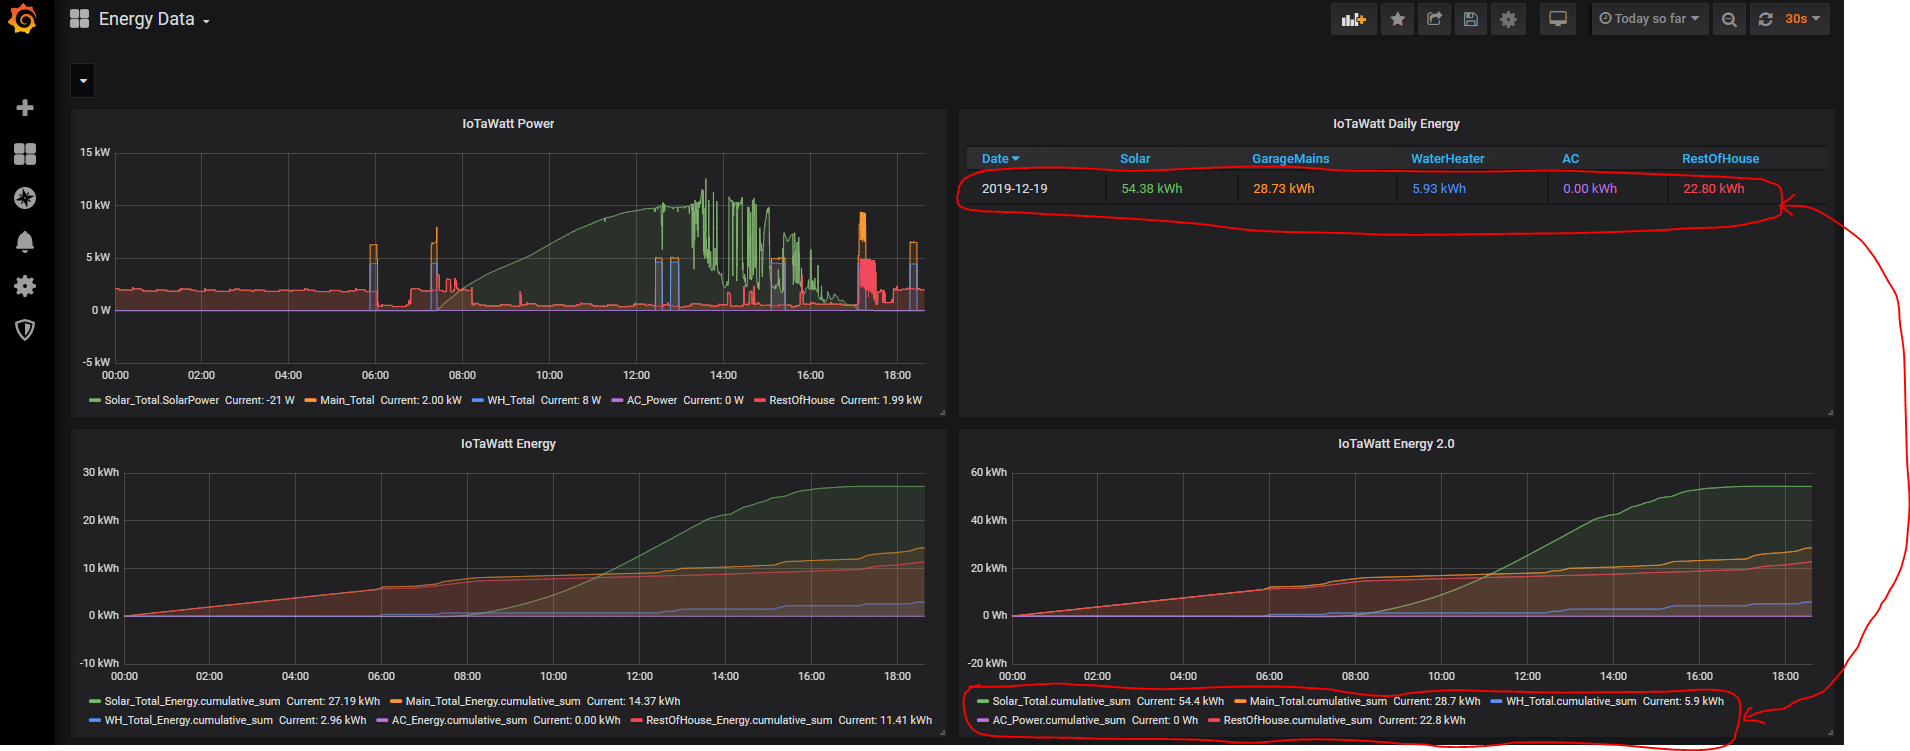Toggle Main_Total_Energy.cumulative_sum legend series
The height and width of the screenshot is (751, 1910).
point(493,702)
